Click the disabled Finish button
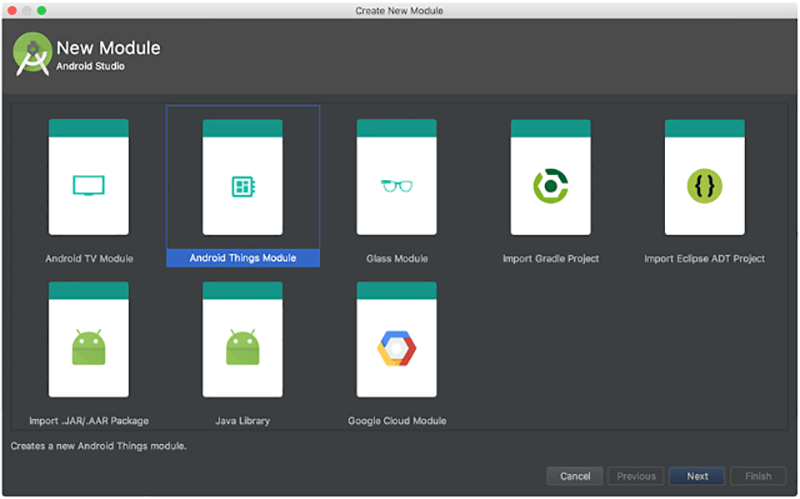This screenshot has height=499, width=800. click(758, 476)
